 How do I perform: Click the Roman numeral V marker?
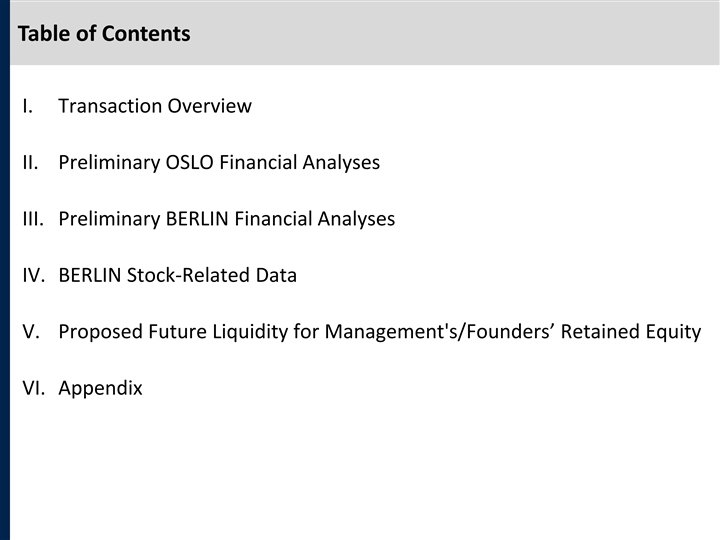pos(29,332)
